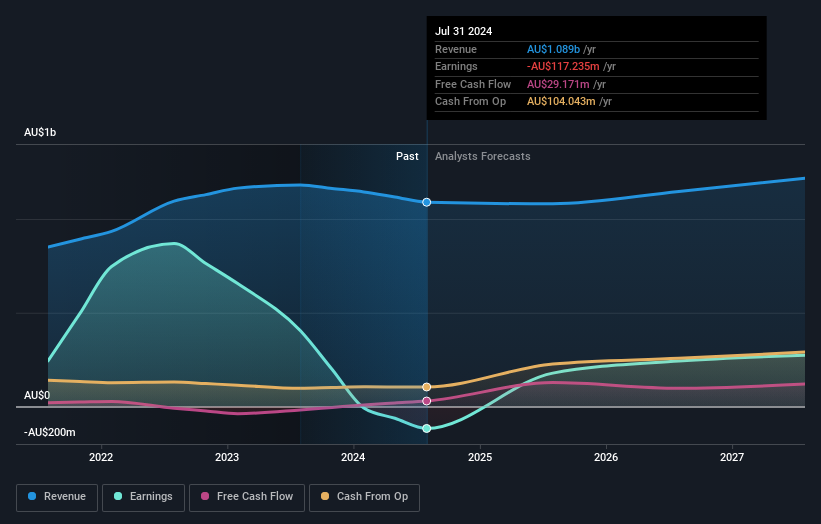This screenshot has width=821, height=524.
Task: Click the AU$1b y-axis label
Action: 40,132
